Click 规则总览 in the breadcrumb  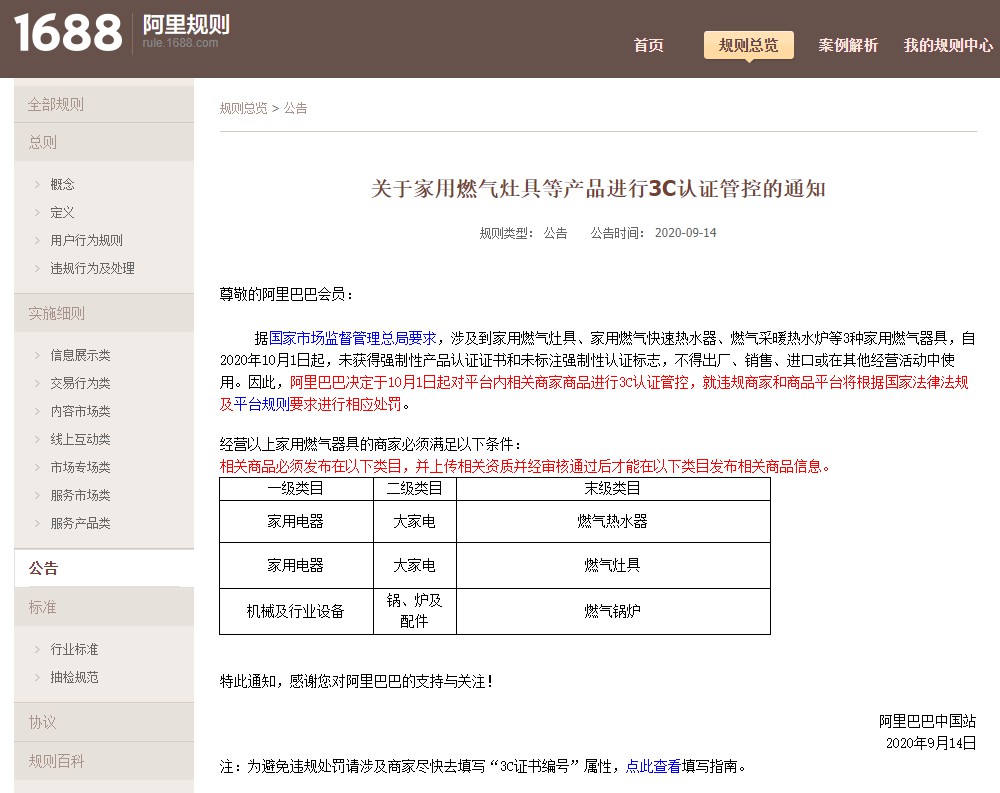click(x=244, y=108)
